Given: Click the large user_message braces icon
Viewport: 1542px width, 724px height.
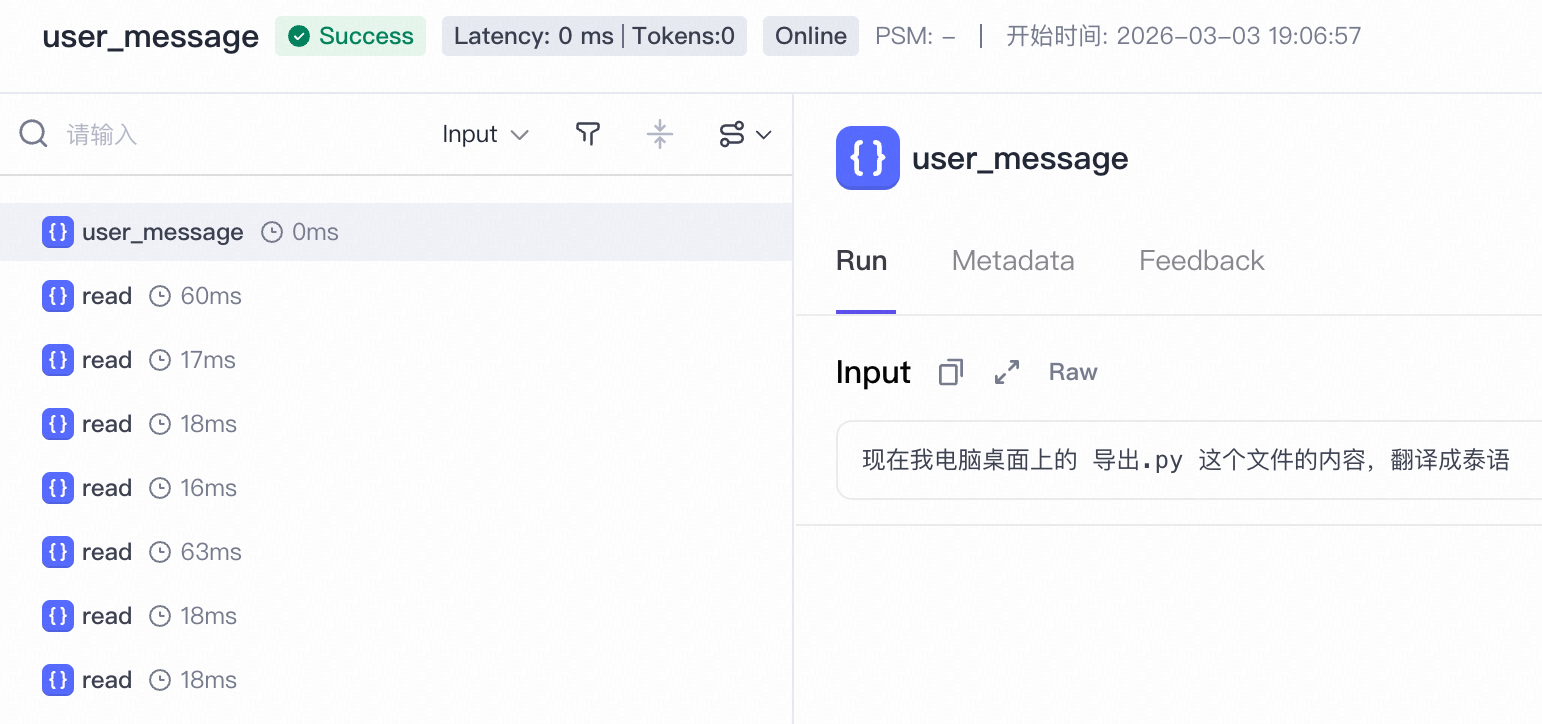Looking at the screenshot, I should (x=868, y=158).
